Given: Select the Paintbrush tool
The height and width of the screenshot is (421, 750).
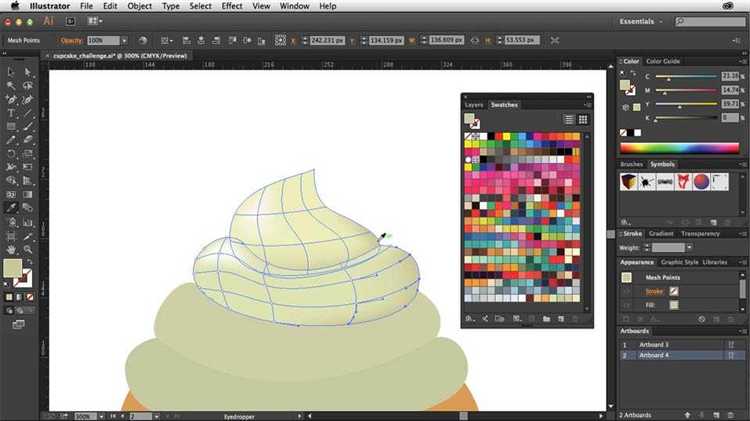Looking at the screenshot, I should pyautogui.click(x=28, y=127).
